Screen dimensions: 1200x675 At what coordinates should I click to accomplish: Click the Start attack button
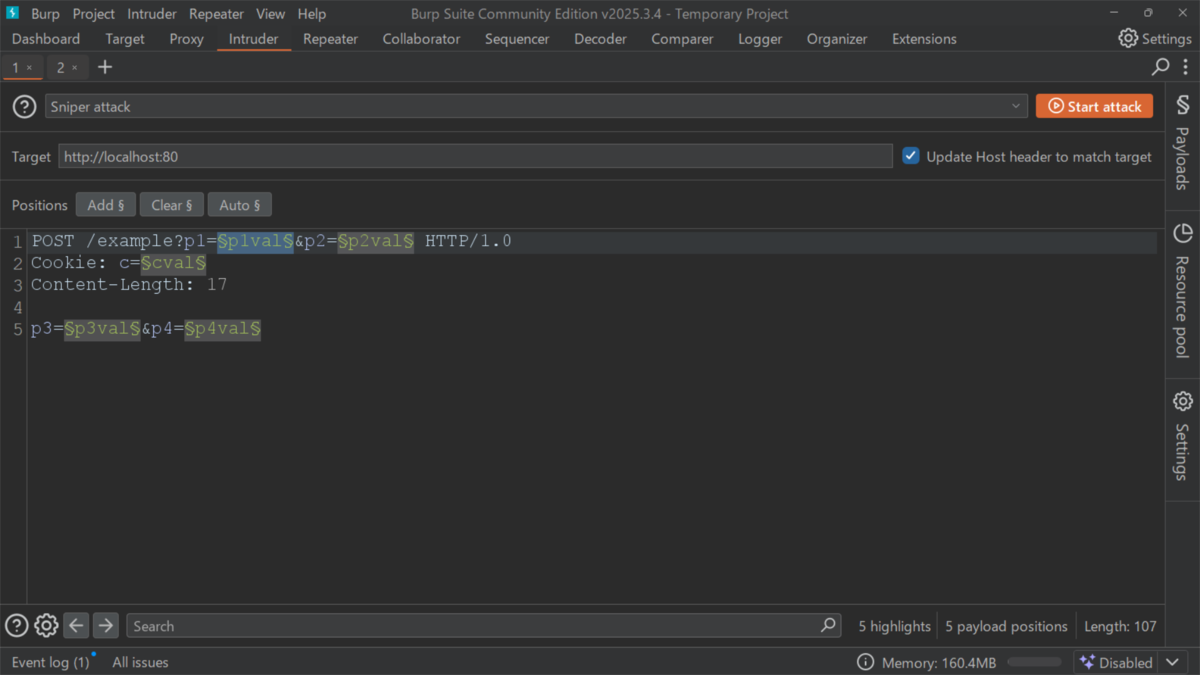pyautogui.click(x=1094, y=106)
